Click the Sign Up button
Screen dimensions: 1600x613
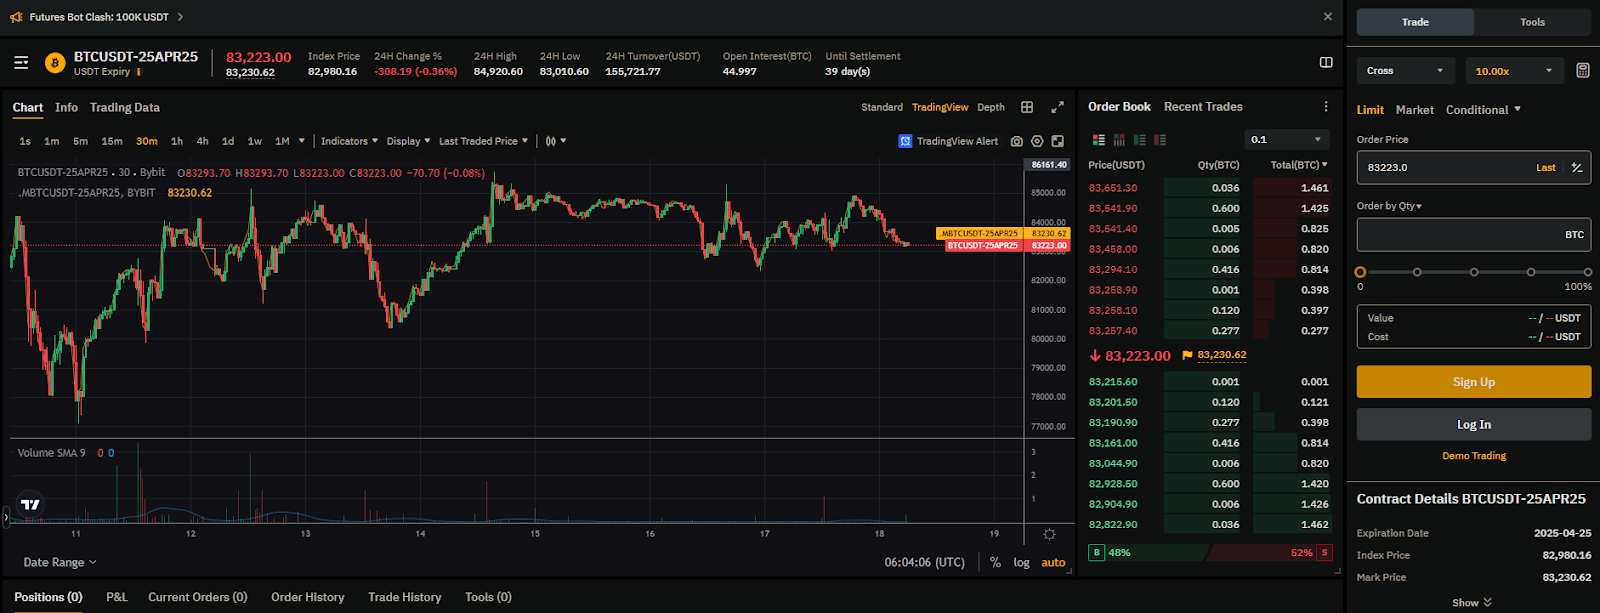(1474, 382)
